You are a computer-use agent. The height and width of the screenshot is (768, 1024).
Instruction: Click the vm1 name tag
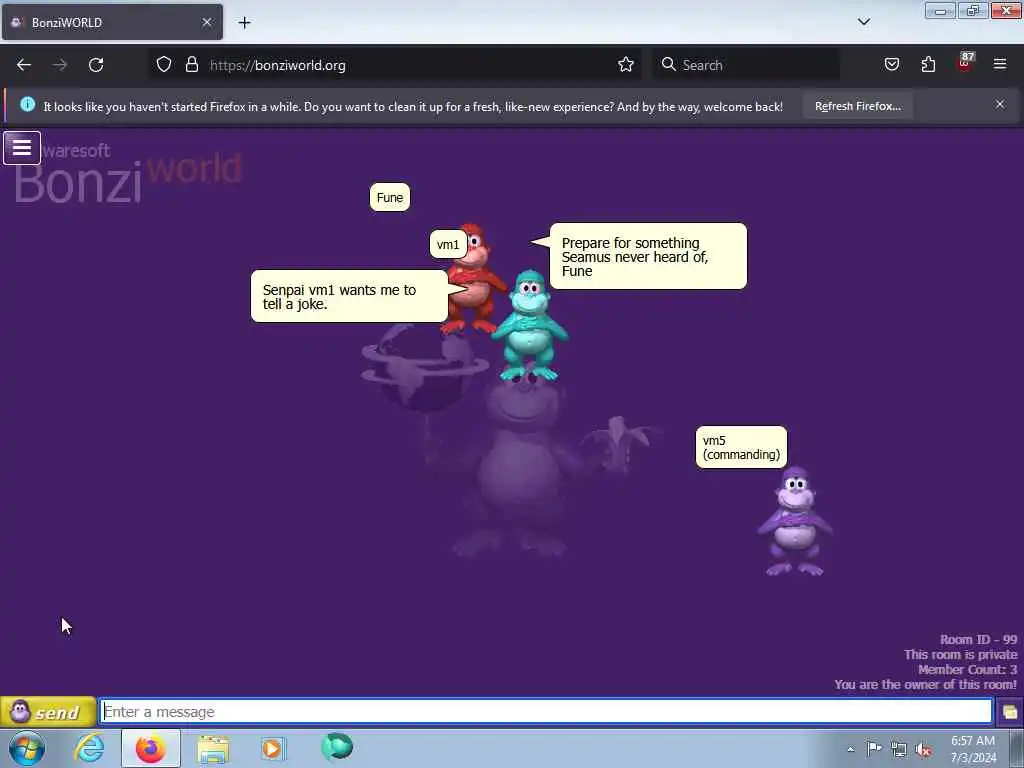click(x=448, y=245)
